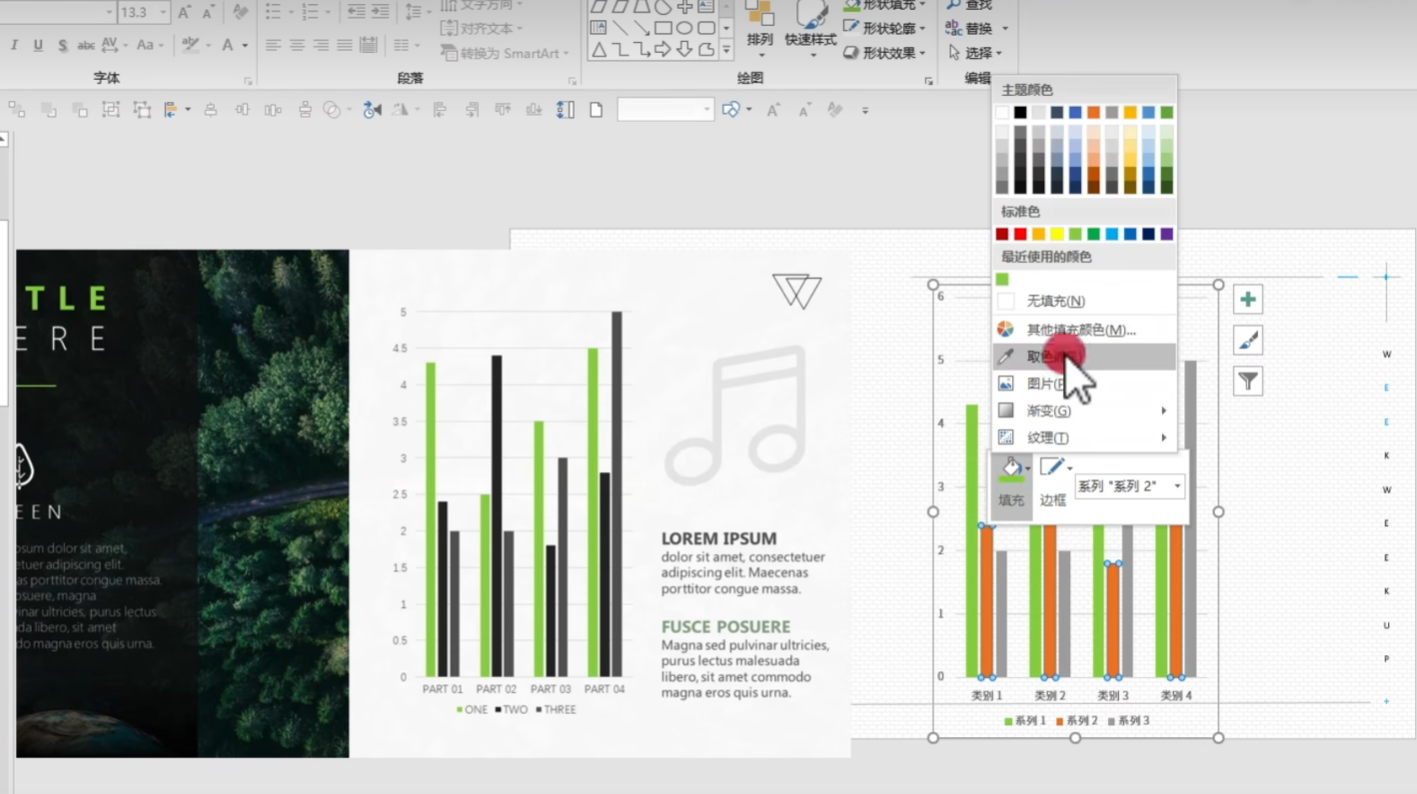
Task: Center text in paragraph group
Action: pyautogui.click(x=297, y=45)
